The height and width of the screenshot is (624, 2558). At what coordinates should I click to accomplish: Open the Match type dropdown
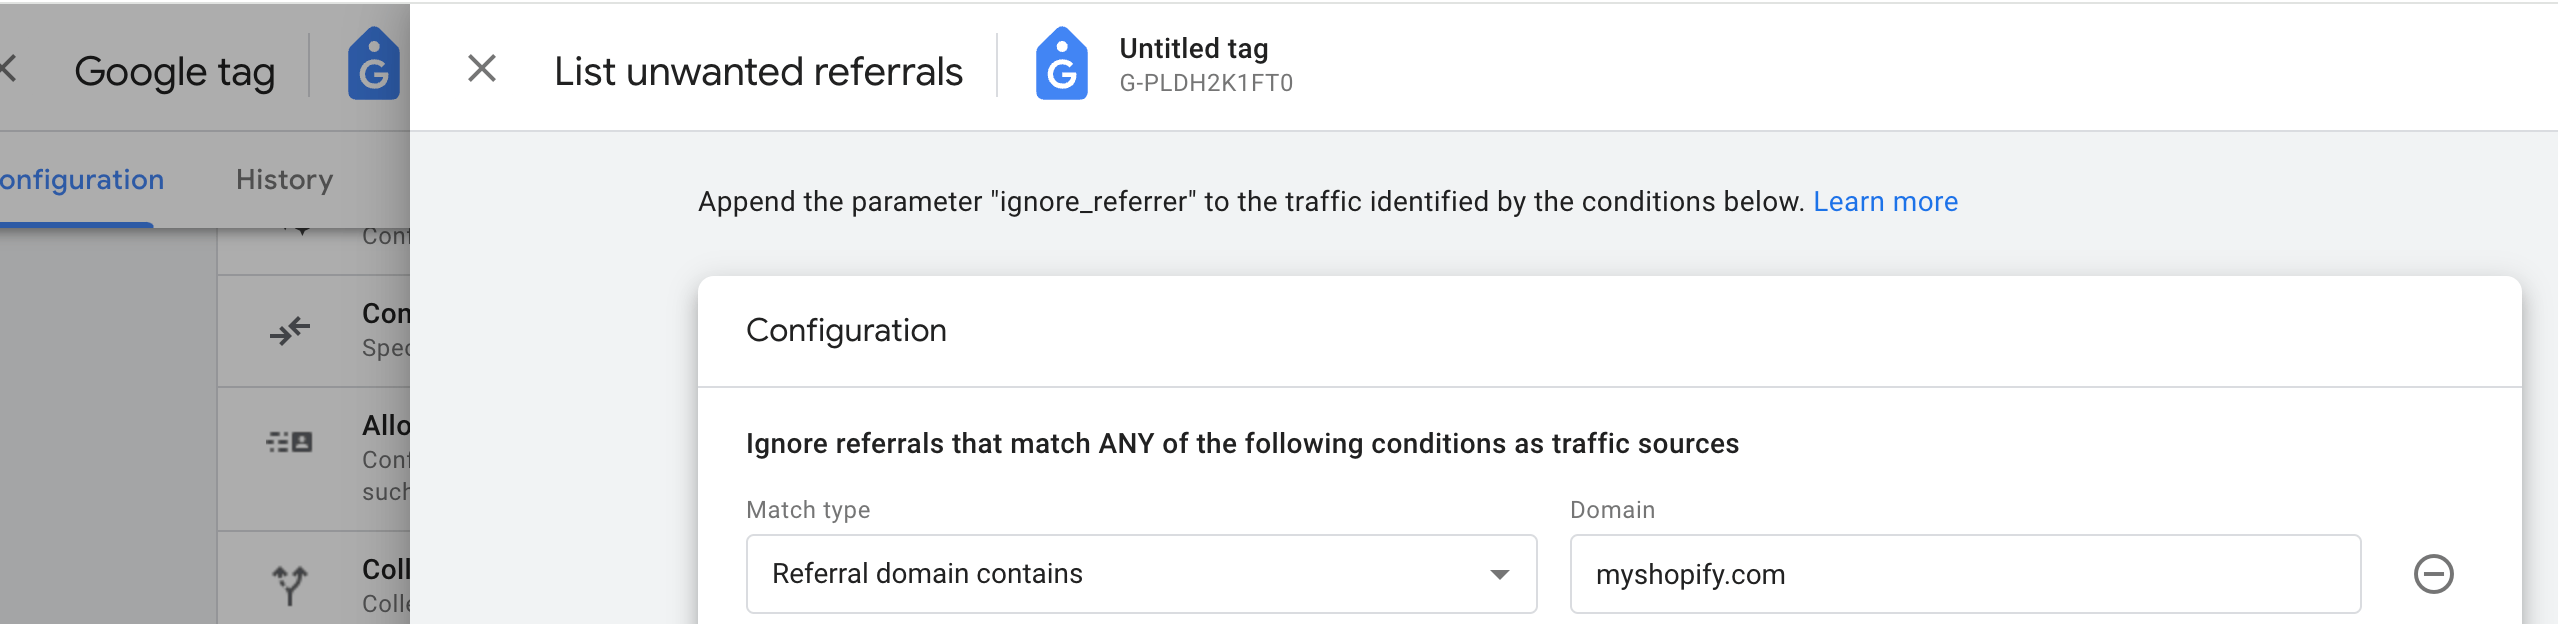[x=1140, y=574]
